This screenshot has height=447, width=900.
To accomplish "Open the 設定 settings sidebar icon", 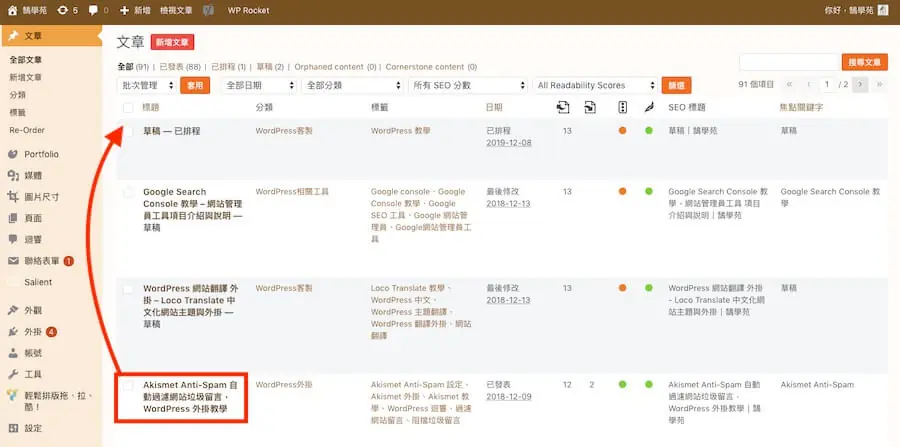I will tap(13, 428).
